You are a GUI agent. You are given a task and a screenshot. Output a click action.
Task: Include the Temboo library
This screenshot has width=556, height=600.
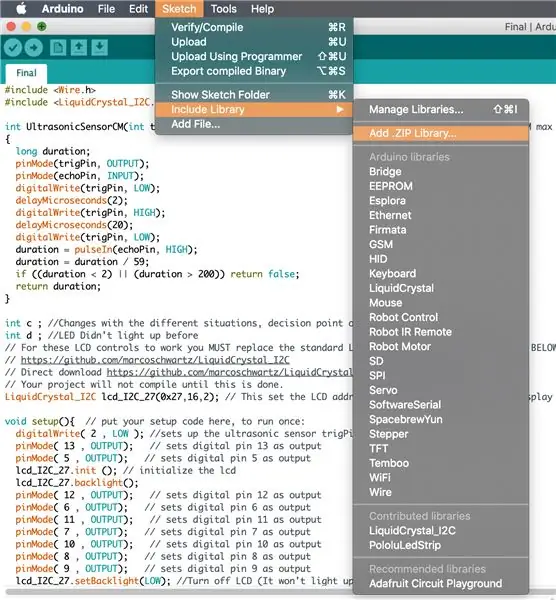(x=441, y=463)
